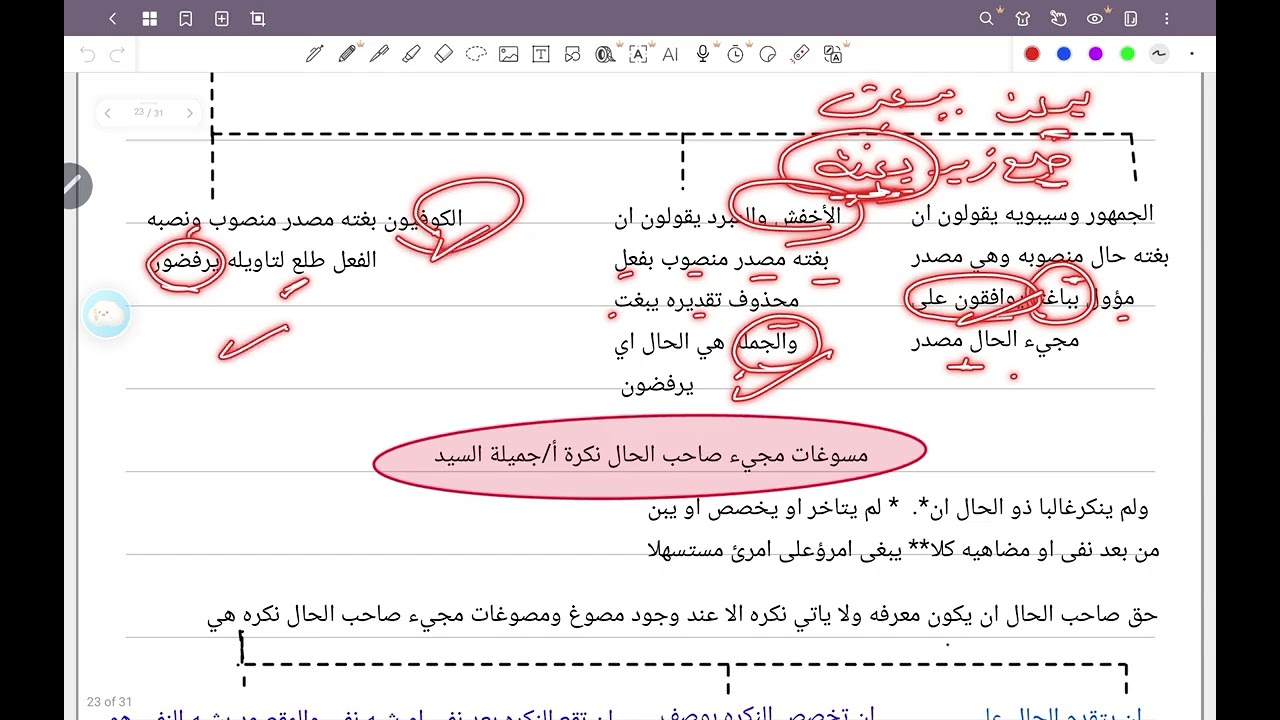The width and height of the screenshot is (1280, 720).
Task: Open the AI assistant tool
Action: (x=670, y=54)
